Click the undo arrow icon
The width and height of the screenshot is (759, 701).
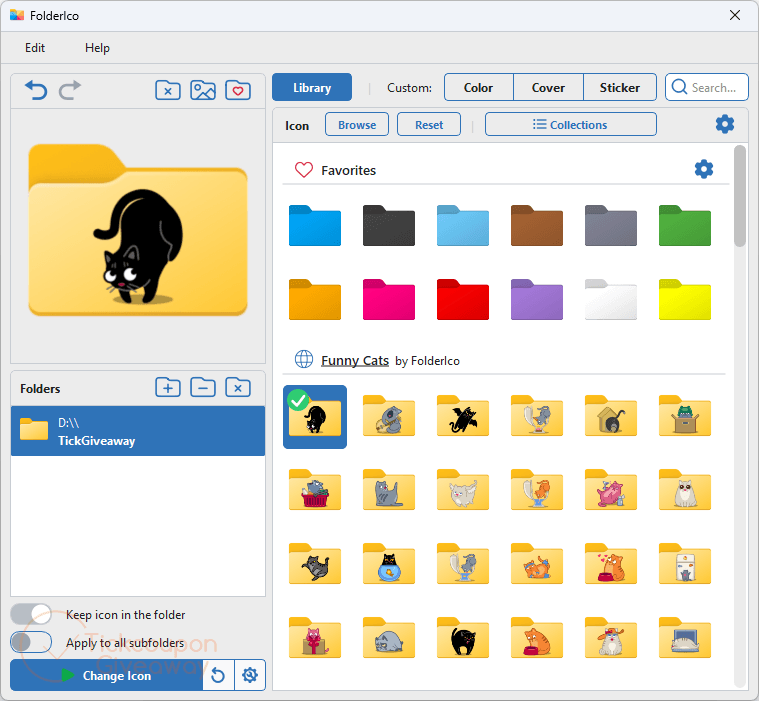(36, 90)
